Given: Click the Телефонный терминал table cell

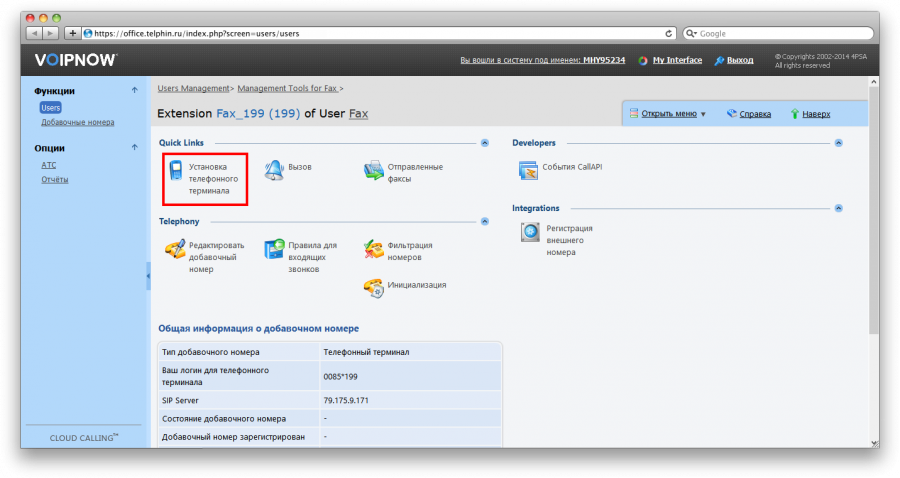Looking at the screenshot, I should coord(410,352).
